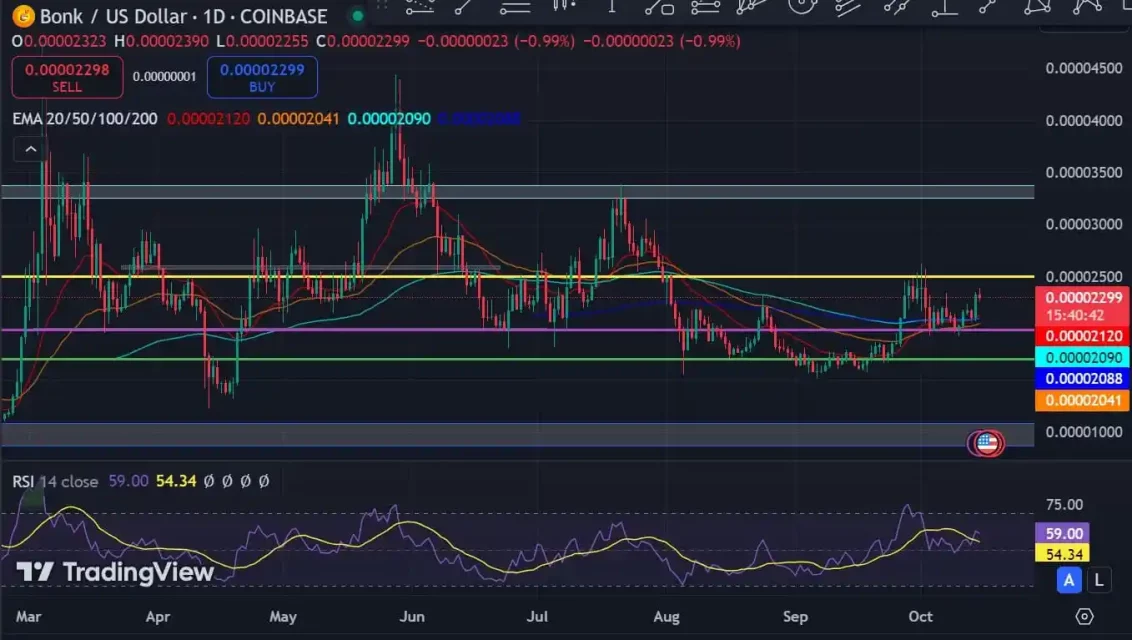This screenshot has height=640, width=1132.
Task: Select the horizontal lines drawing tool
Action: (515, 7)
